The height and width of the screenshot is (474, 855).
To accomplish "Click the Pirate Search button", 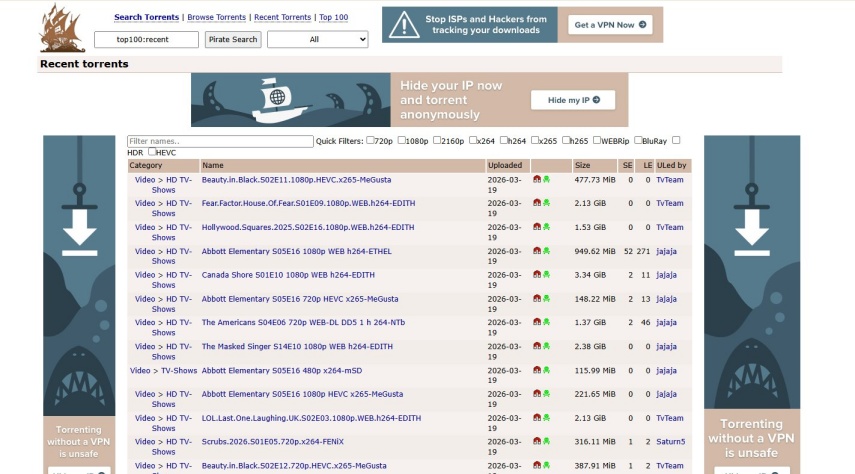I will point(233,39).
